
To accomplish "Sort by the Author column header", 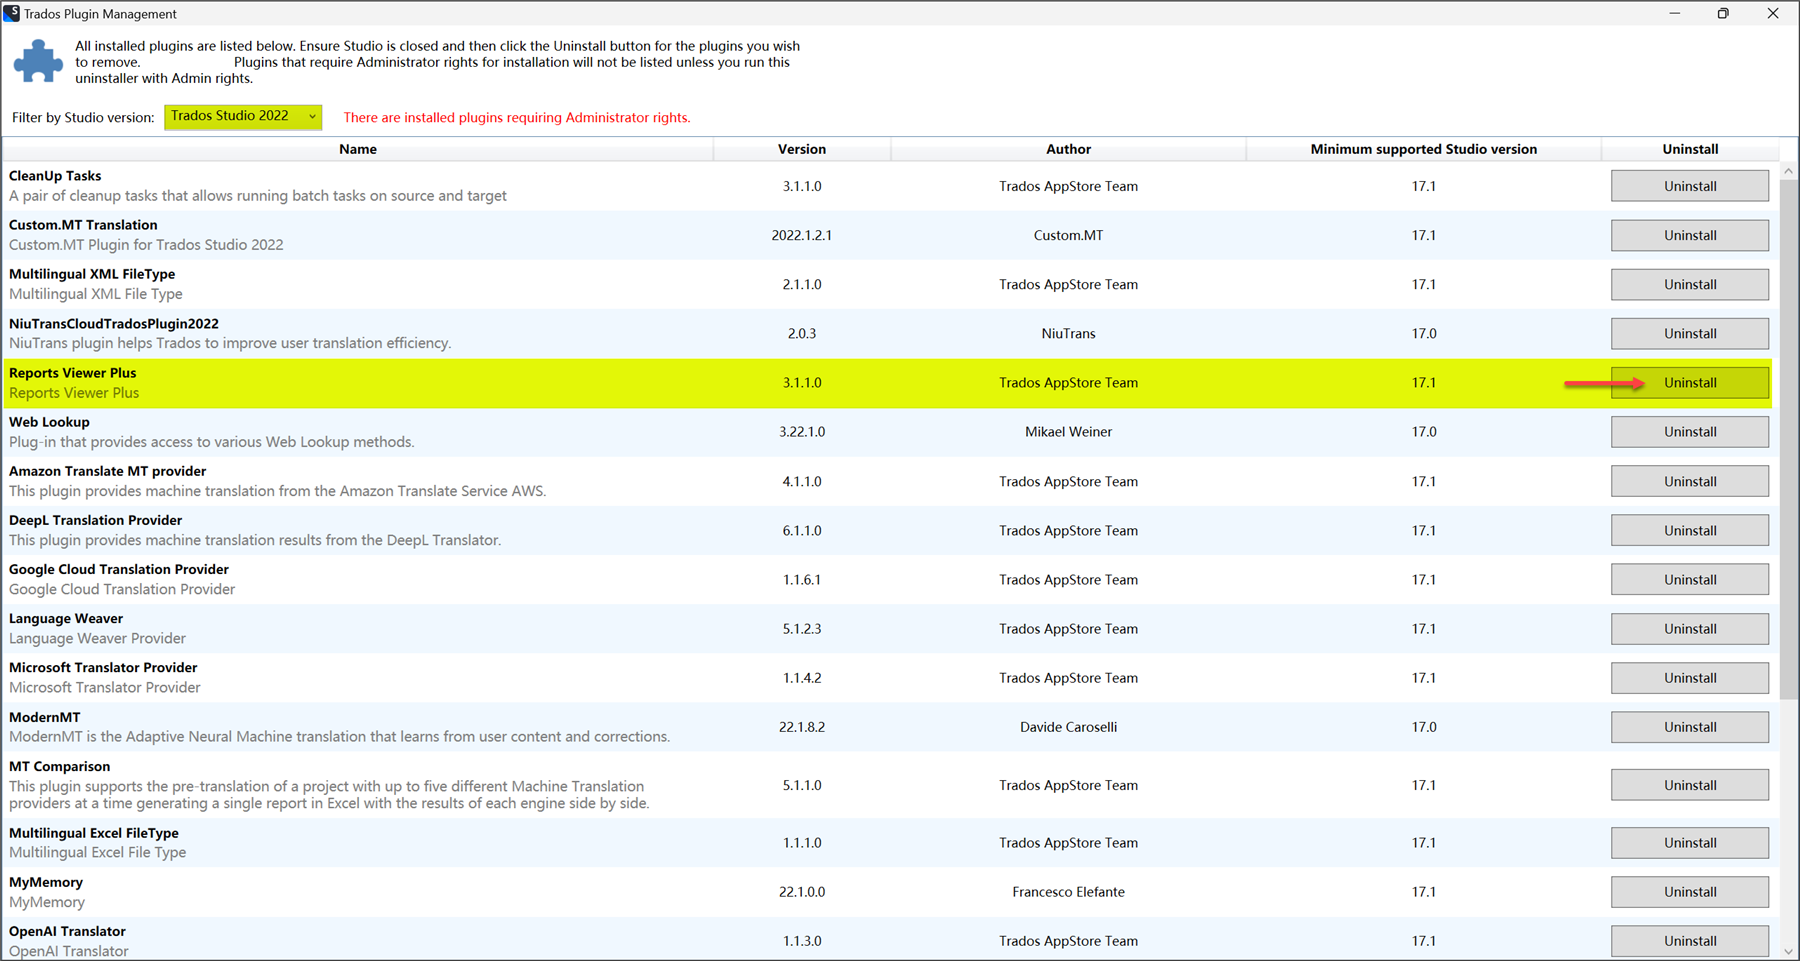I will [1068, 149].
